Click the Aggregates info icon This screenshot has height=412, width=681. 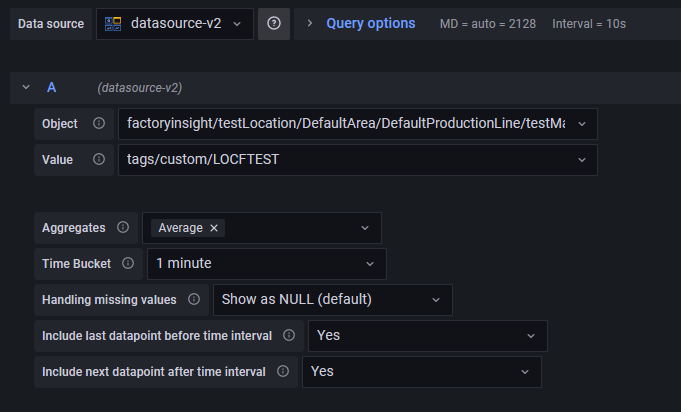point(123,228)
